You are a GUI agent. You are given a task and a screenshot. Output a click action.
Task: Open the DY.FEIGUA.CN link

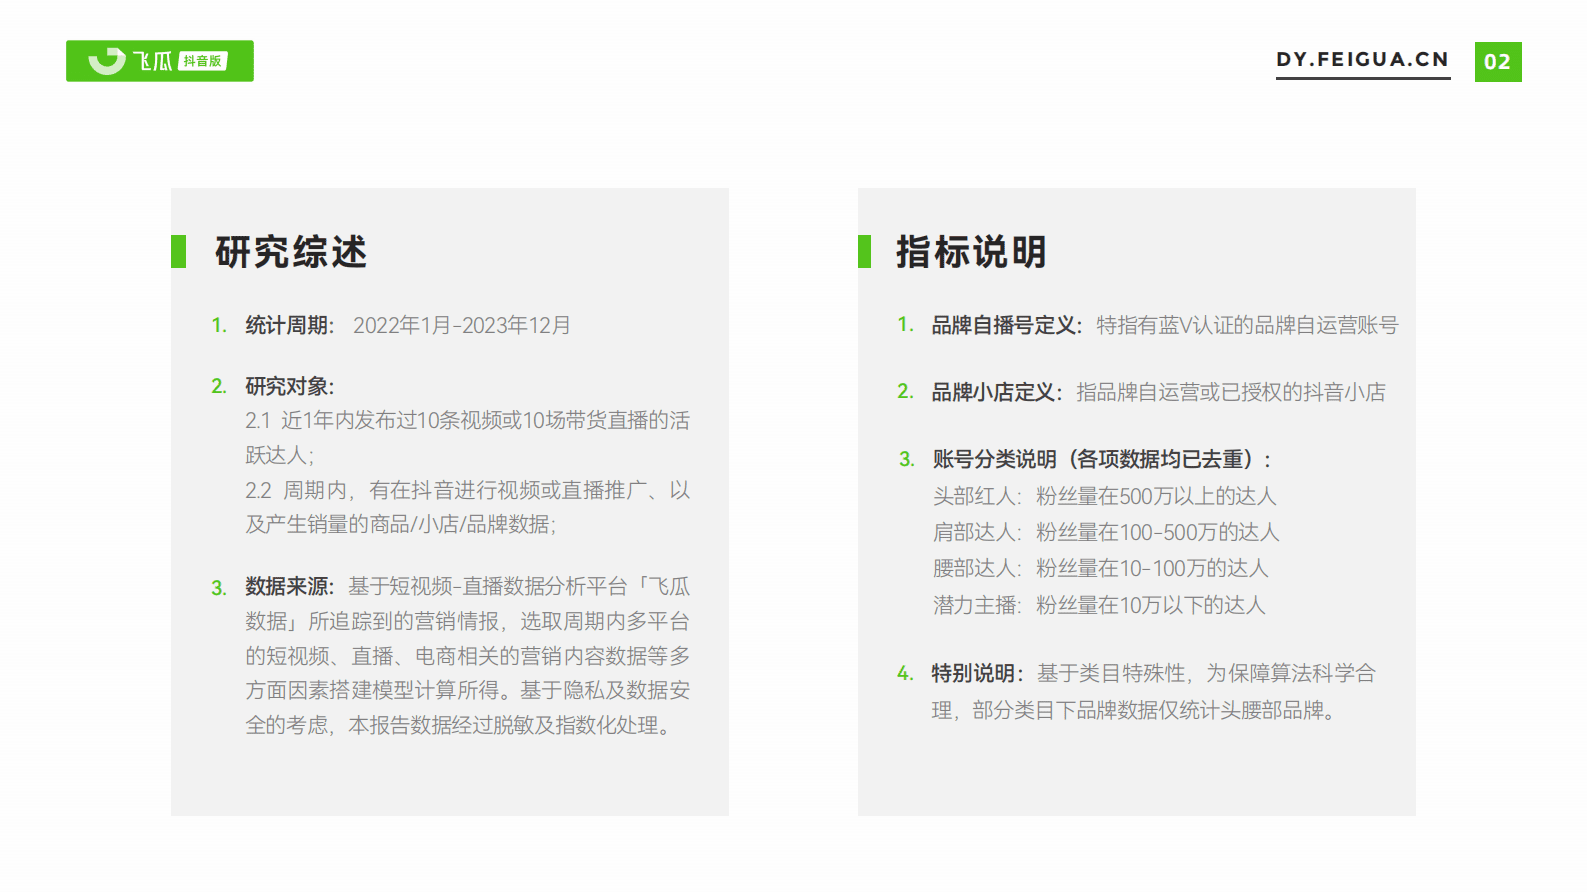point(1362,60)
